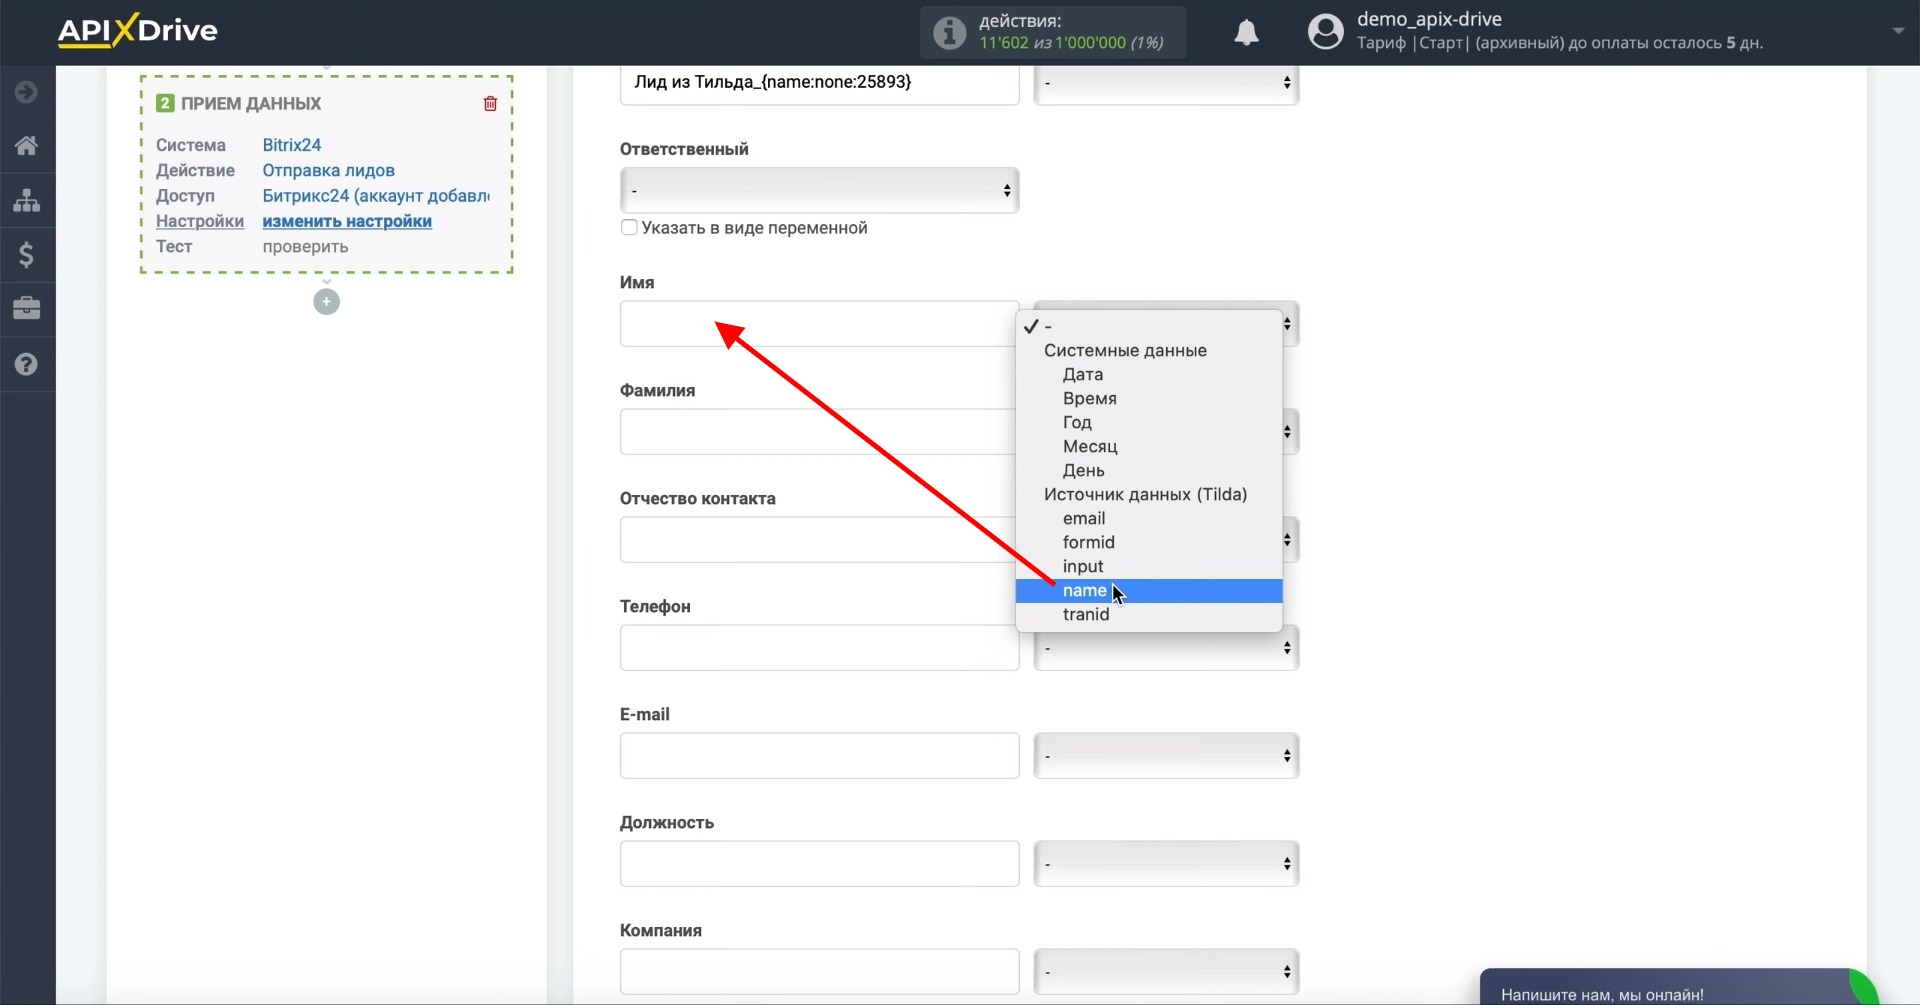Expand the account menu arrow at top right
This screenshot has width=1920, height=1005.
click(1898, 31)
